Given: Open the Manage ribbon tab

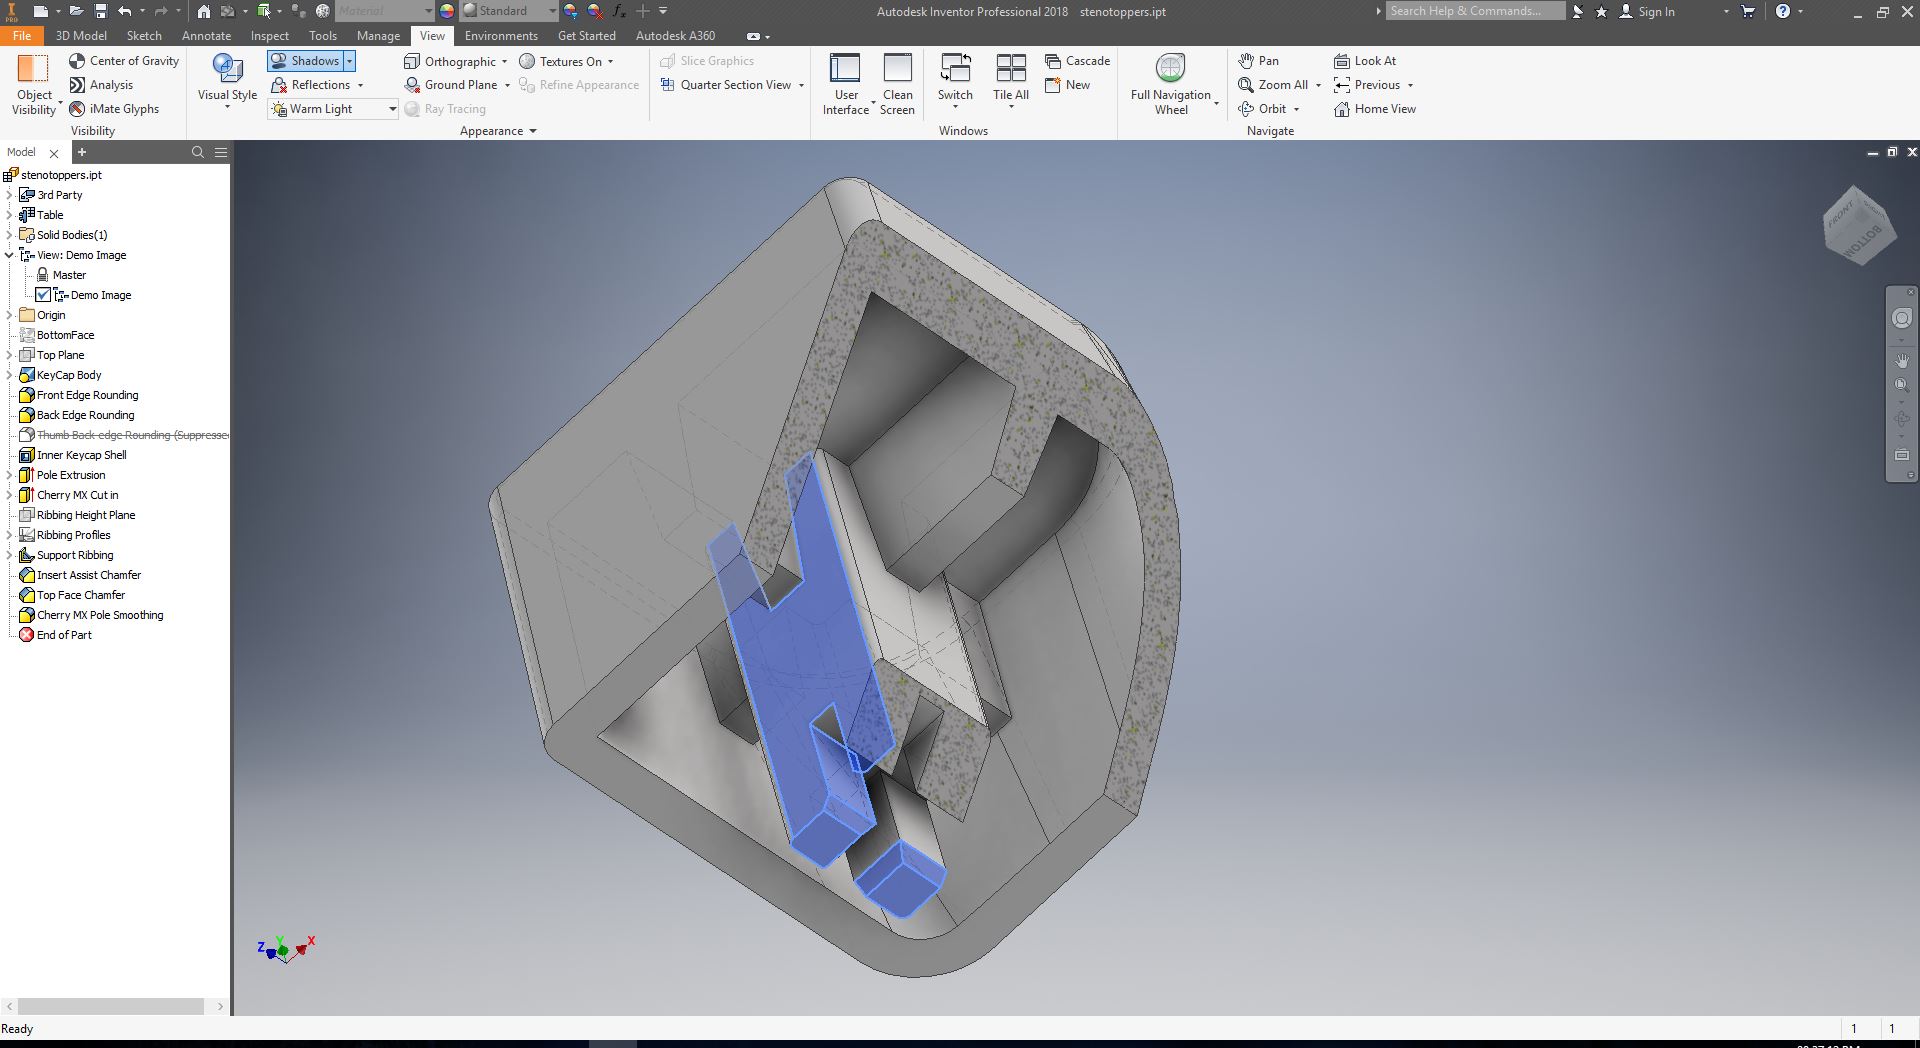Looking at the screenshot, I should click(x=378, y=36).
